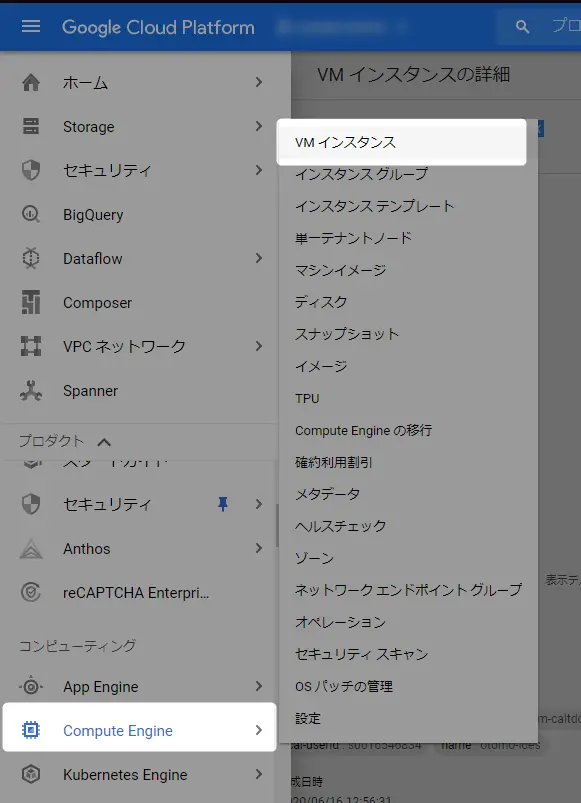Expand the ホーム submenu arrow
The height and width of the screenshot is (803, 581).
[x=259, y=82]
